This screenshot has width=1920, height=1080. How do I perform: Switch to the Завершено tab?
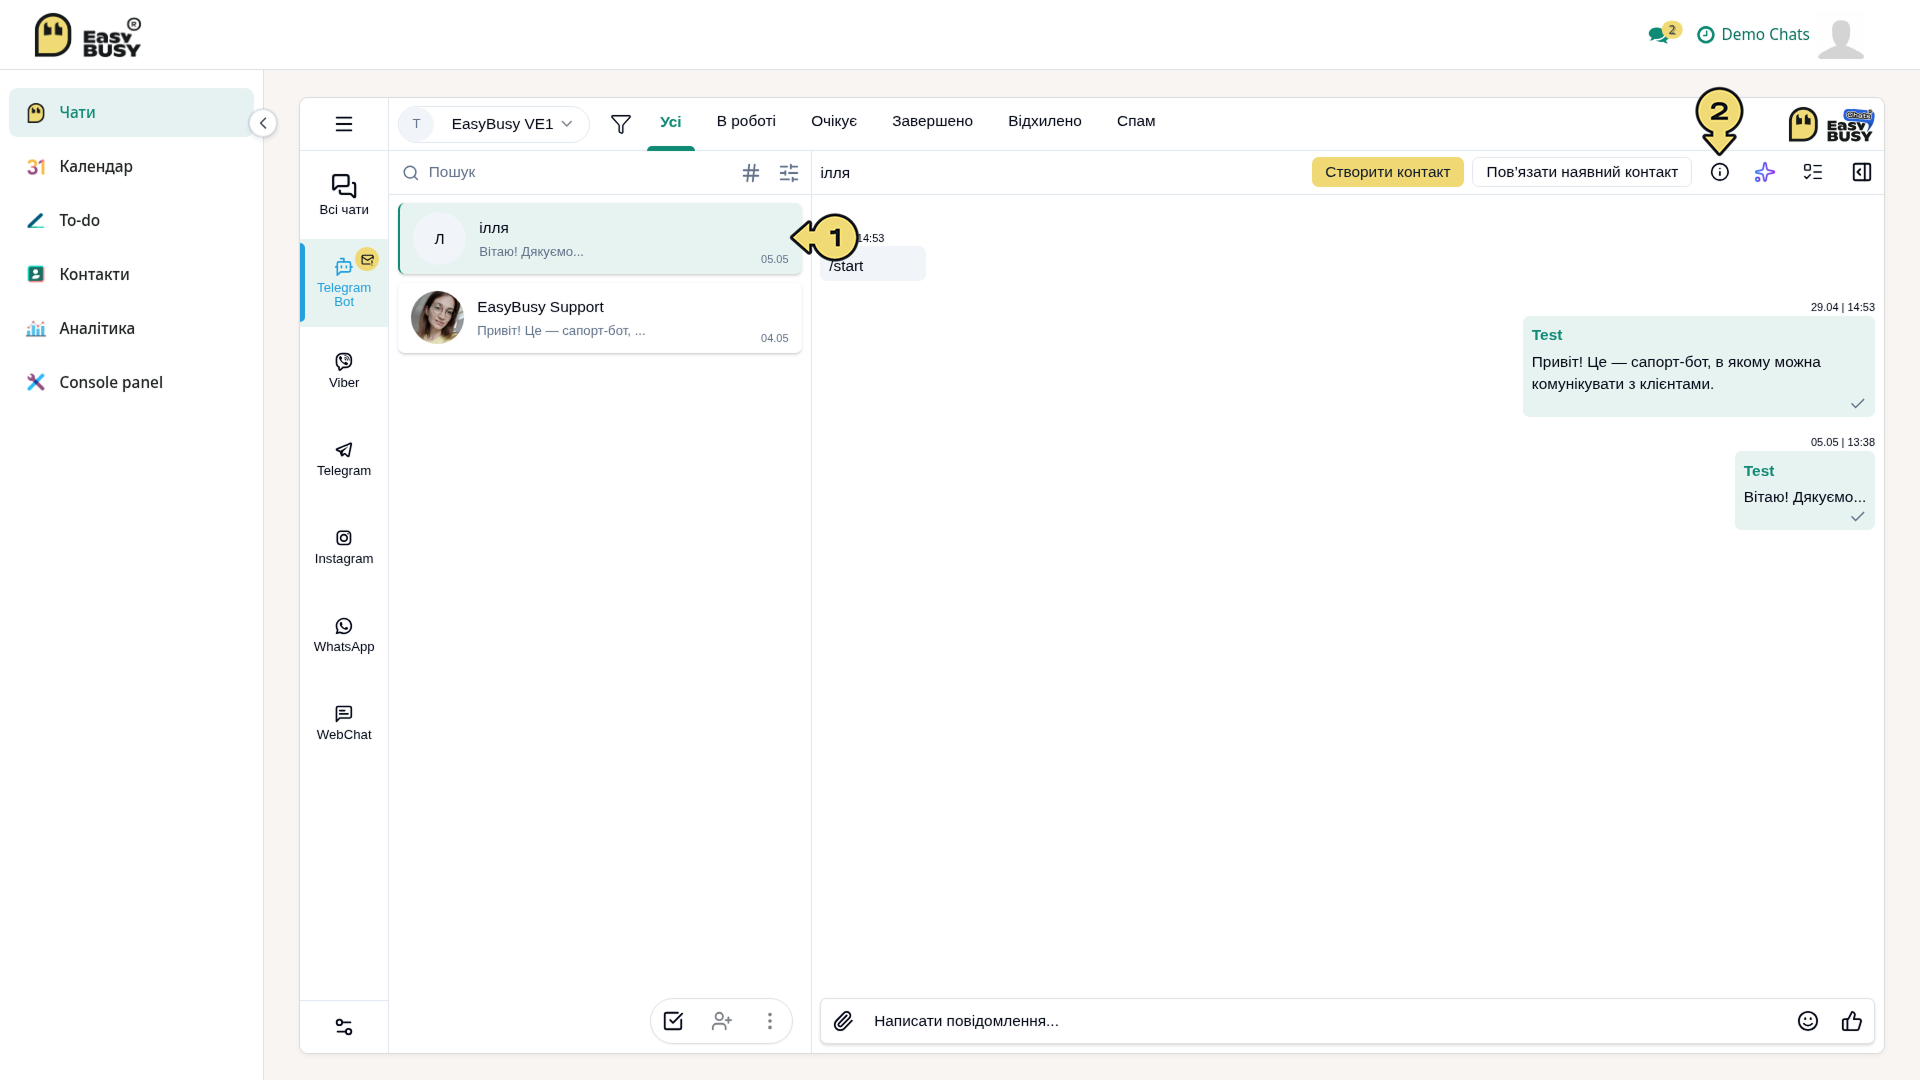(932, 122)
